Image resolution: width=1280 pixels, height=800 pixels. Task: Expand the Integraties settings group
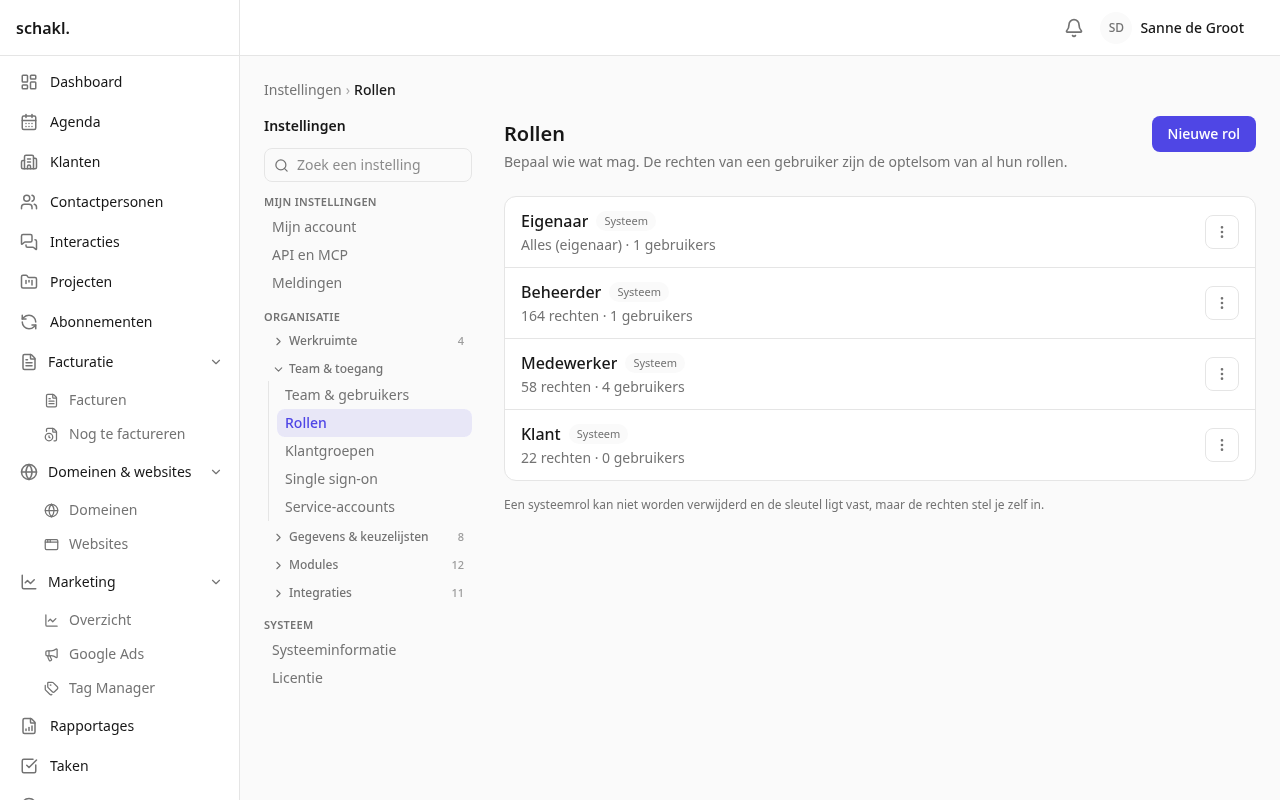[x=368, y=593]
